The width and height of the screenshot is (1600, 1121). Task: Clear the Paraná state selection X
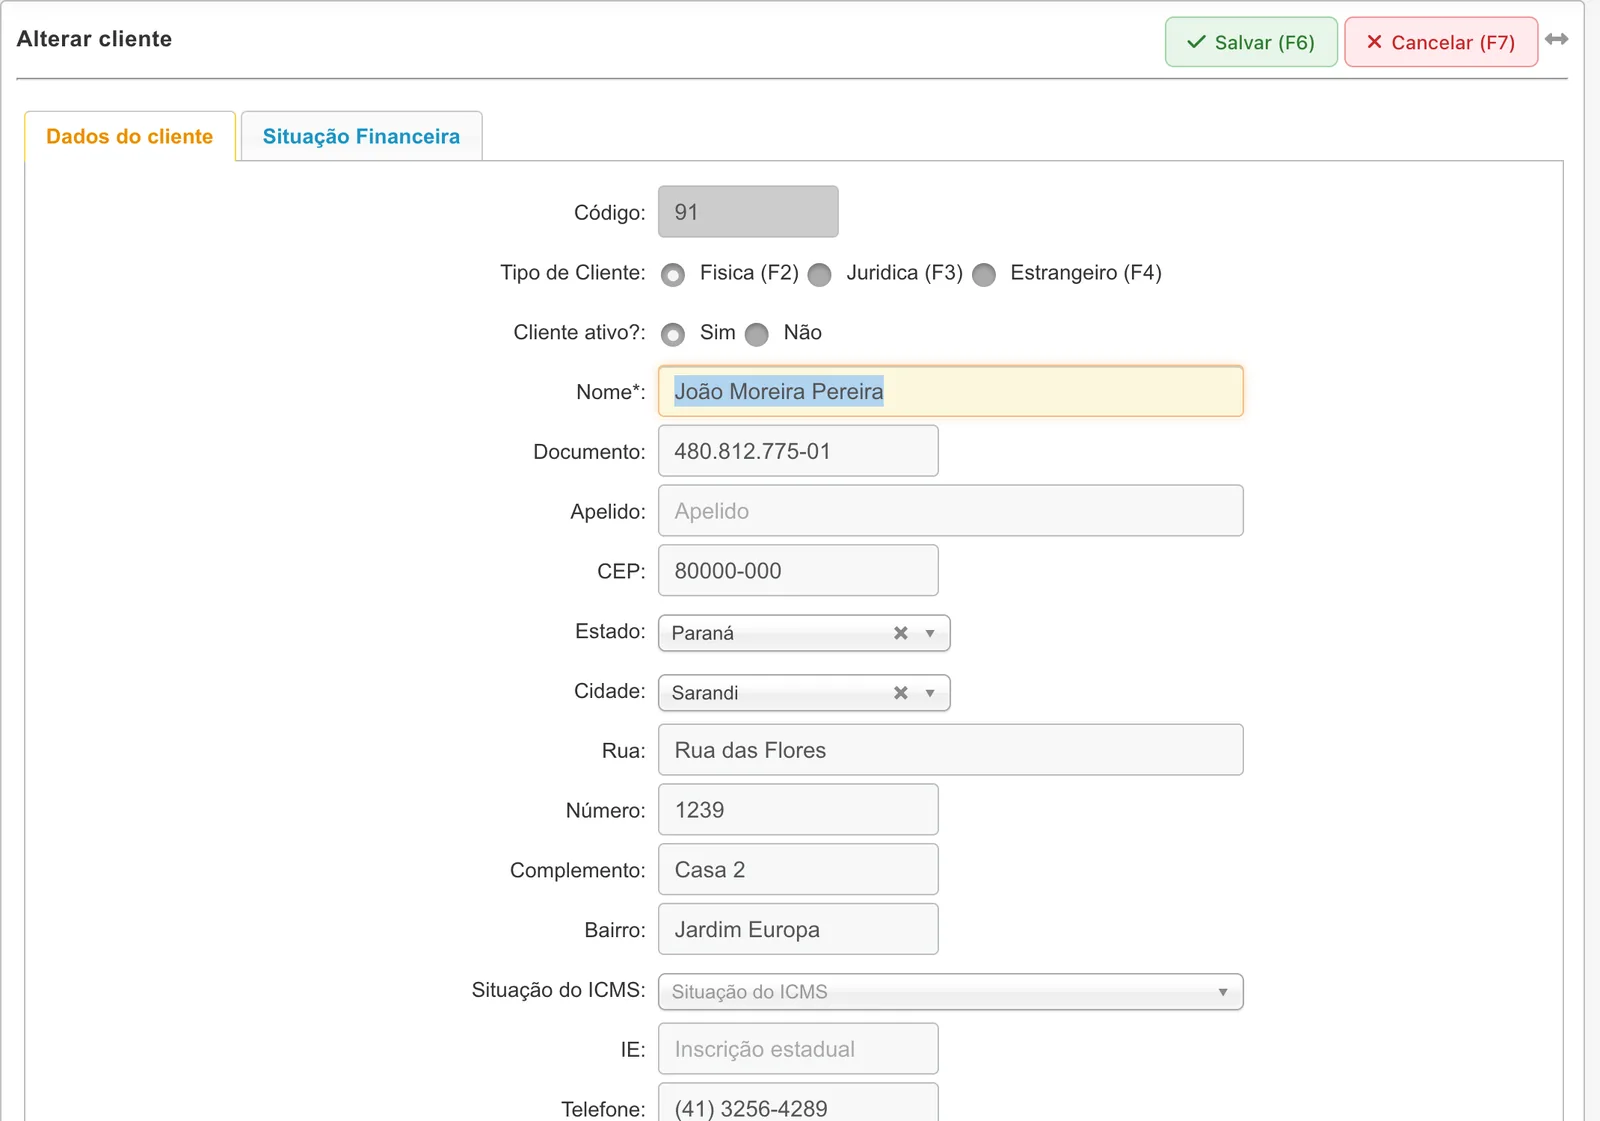coord(901,633)
